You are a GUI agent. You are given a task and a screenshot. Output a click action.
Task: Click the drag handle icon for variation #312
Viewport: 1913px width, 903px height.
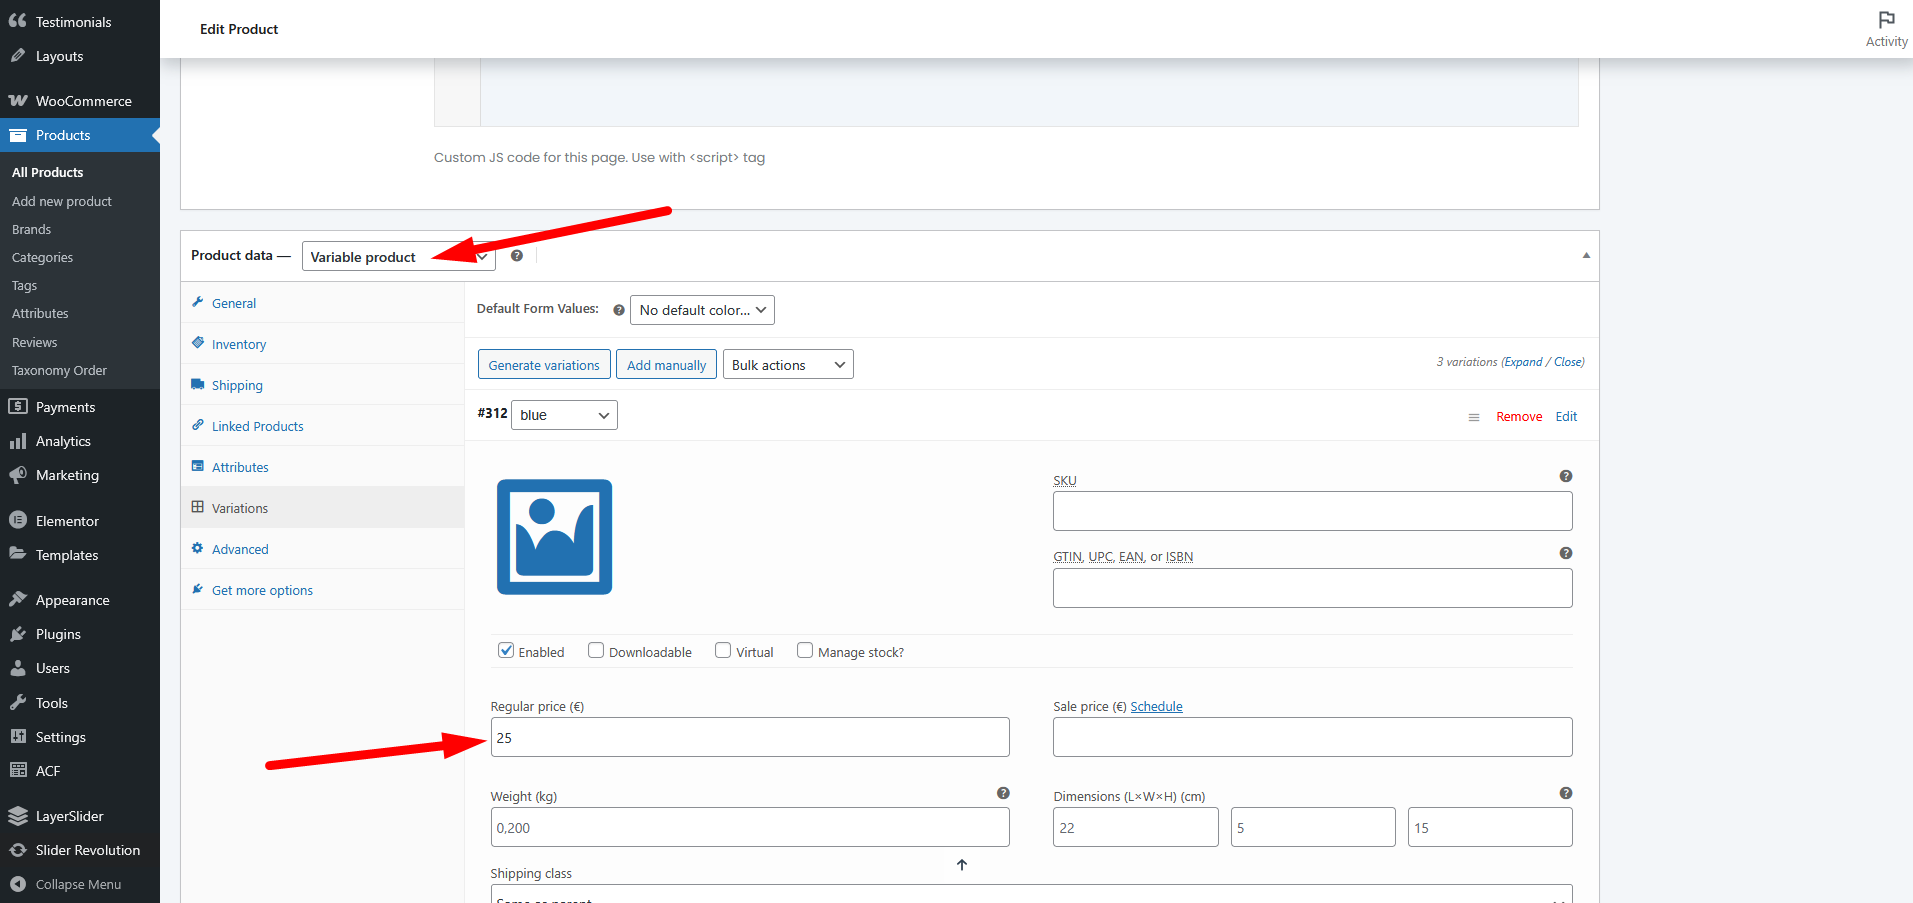[1473, 418]
